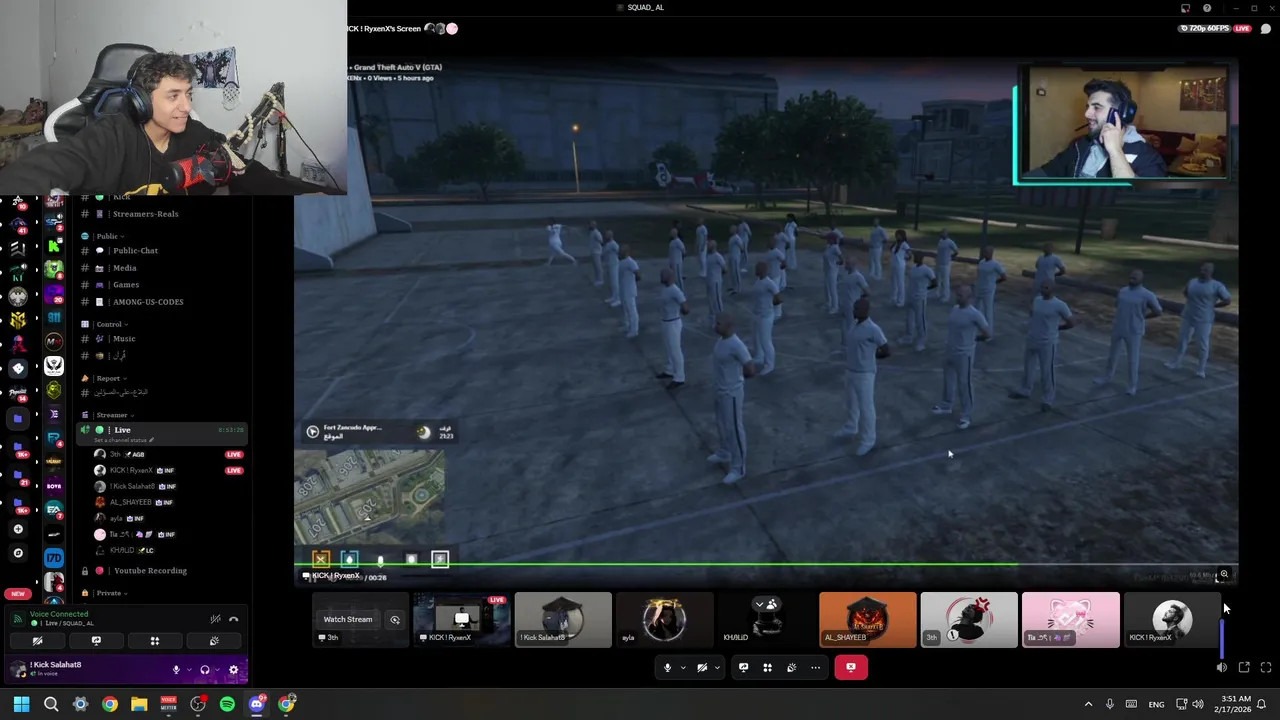The image size is (1280, 720).
Task: Select ayla participant tile
Action: click(x=664, y=620)
